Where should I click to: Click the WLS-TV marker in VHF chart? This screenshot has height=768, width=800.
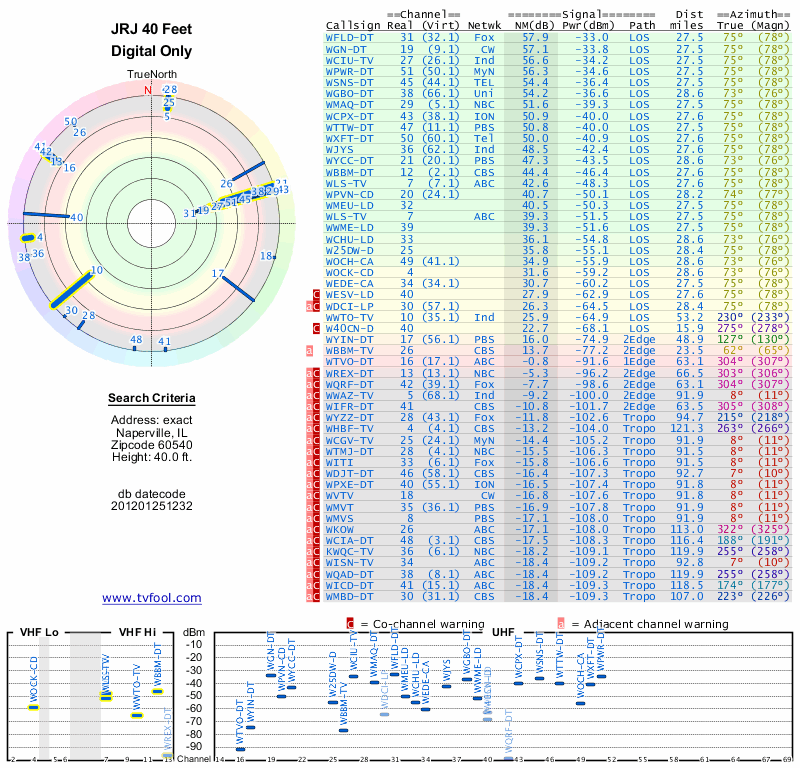(106, 696)
